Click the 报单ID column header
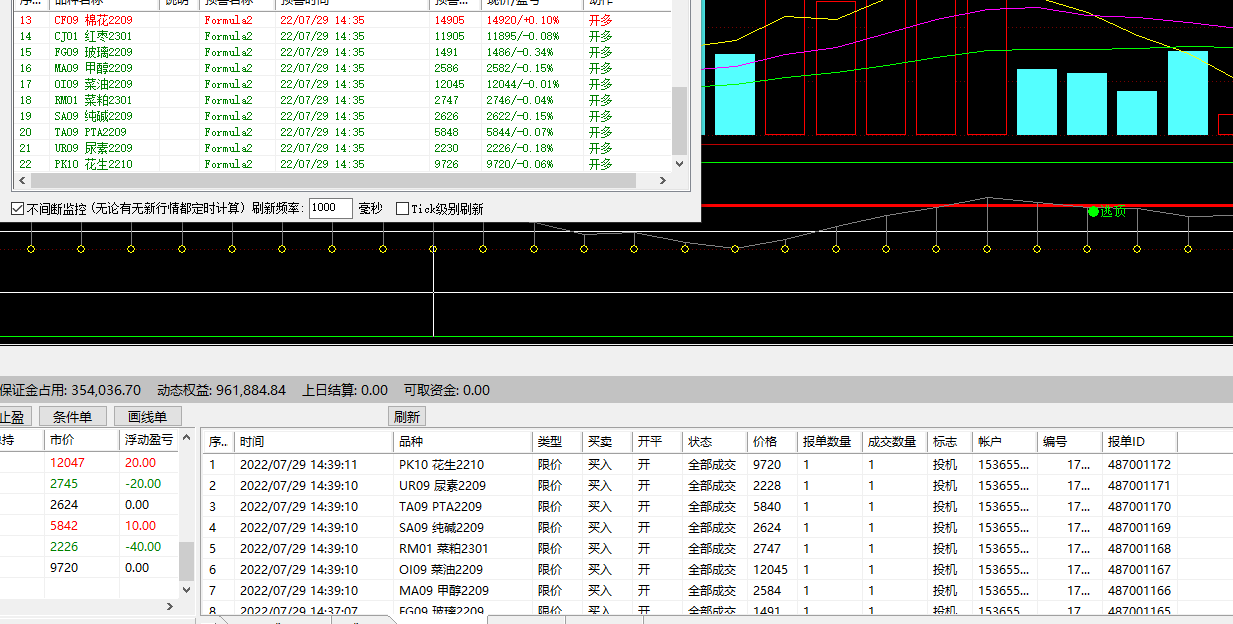 tap(1140, 441)
